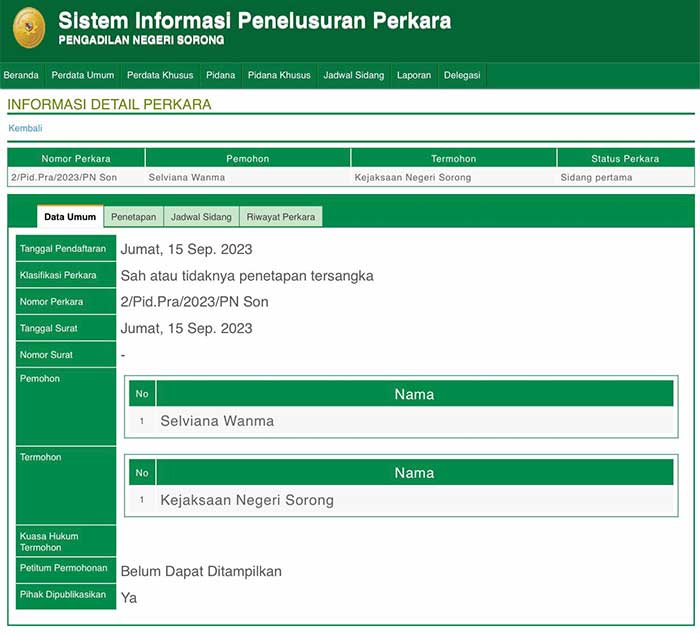Click summary cell Kejaksaan Negeri Sorong
This screenshot has height=634, width=700.
(x=413, y=177)
